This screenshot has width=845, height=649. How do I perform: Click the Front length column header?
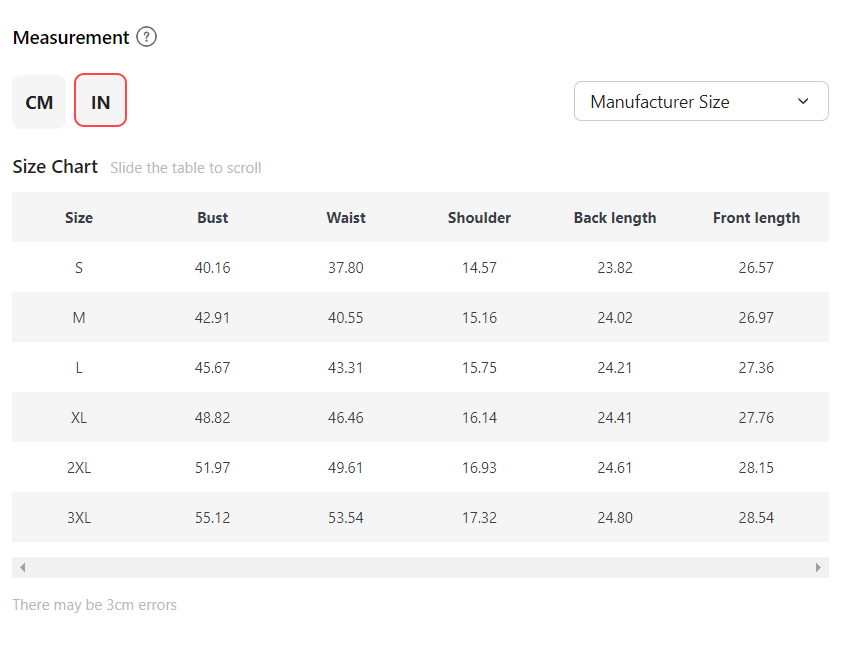point(756,218)
